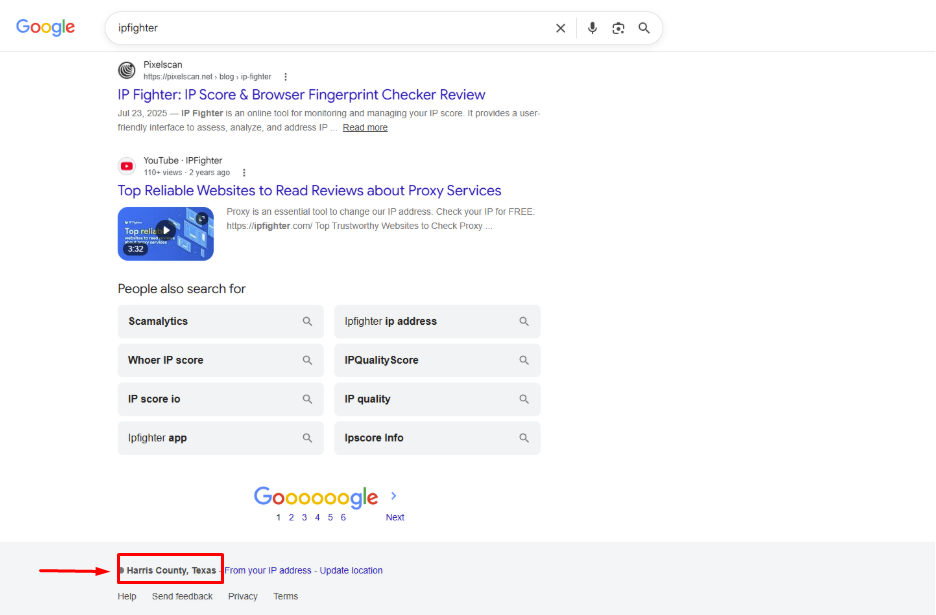Select the Ipscore Info related search

tap(437, 438)
